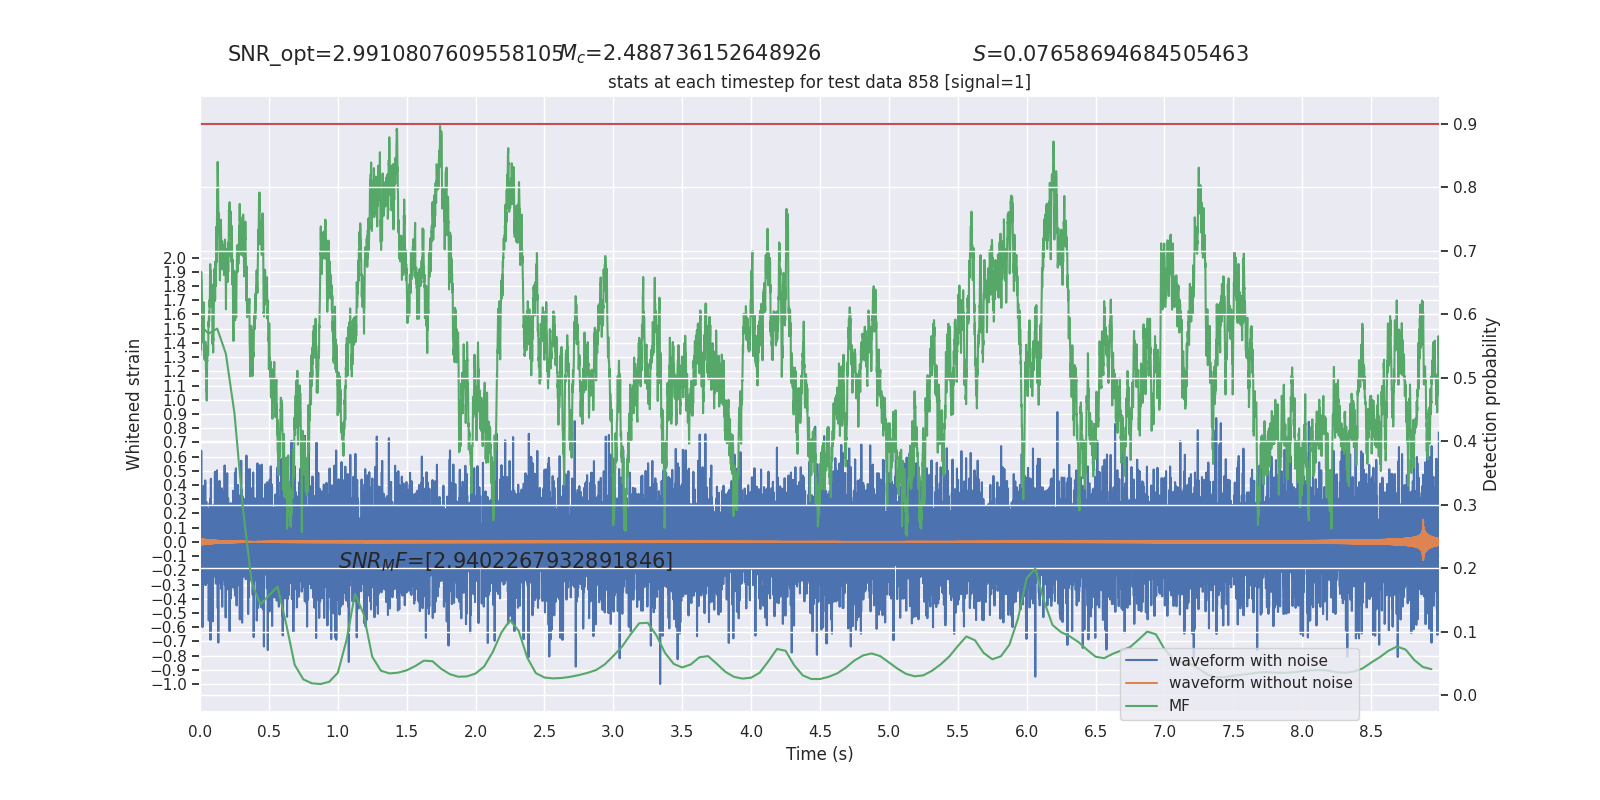Click the 4.0 tick on the time axis
This screenshot has width=1600, height=800.
751,732
